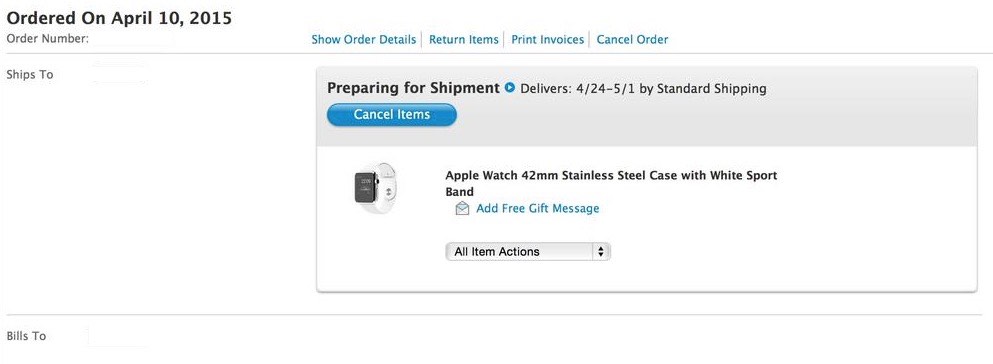This screenshot has width=993, height=364.
Task: Click the Apple Watch product thumbnail
Action: click(376, 188)
